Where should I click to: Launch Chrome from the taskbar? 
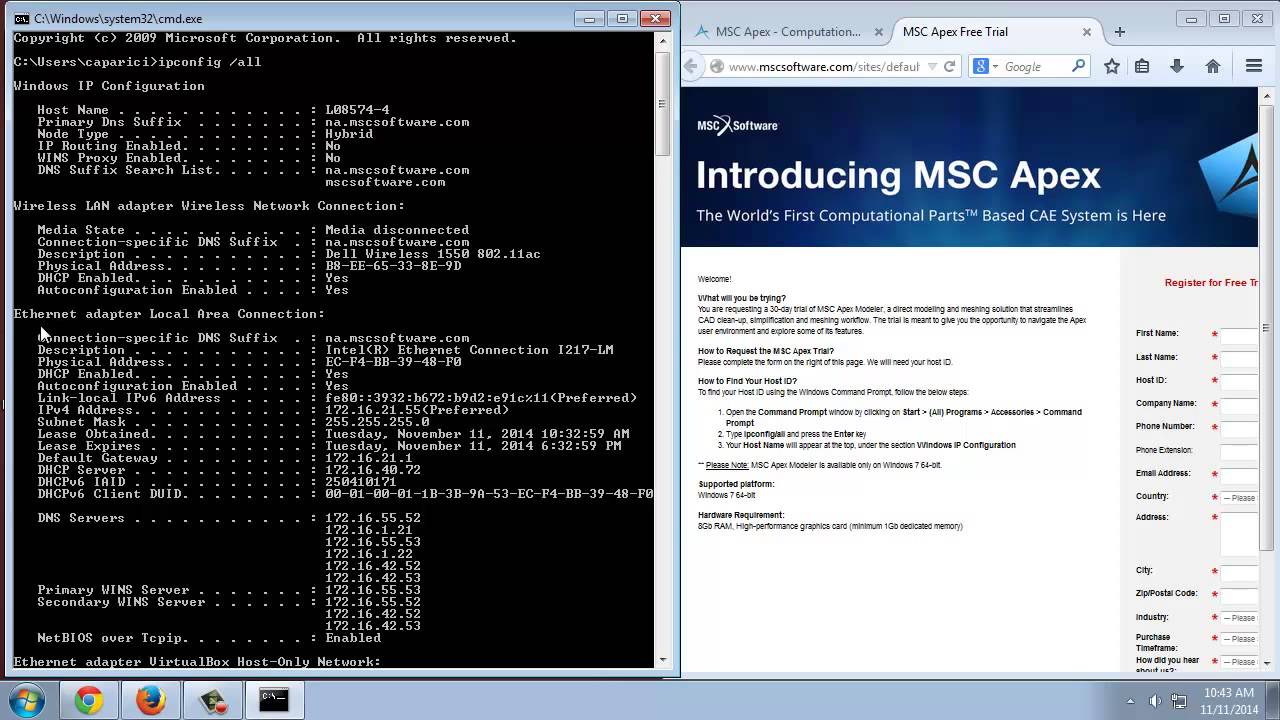tap(88, 701)
